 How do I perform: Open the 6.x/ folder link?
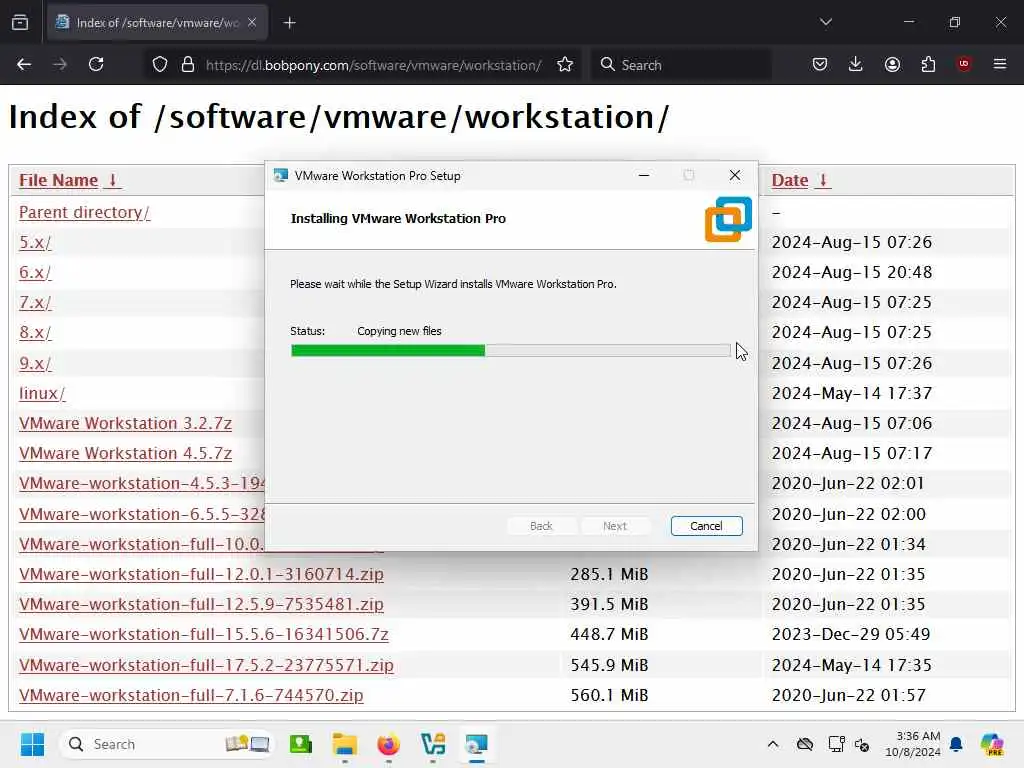click(x=35, y=272)
